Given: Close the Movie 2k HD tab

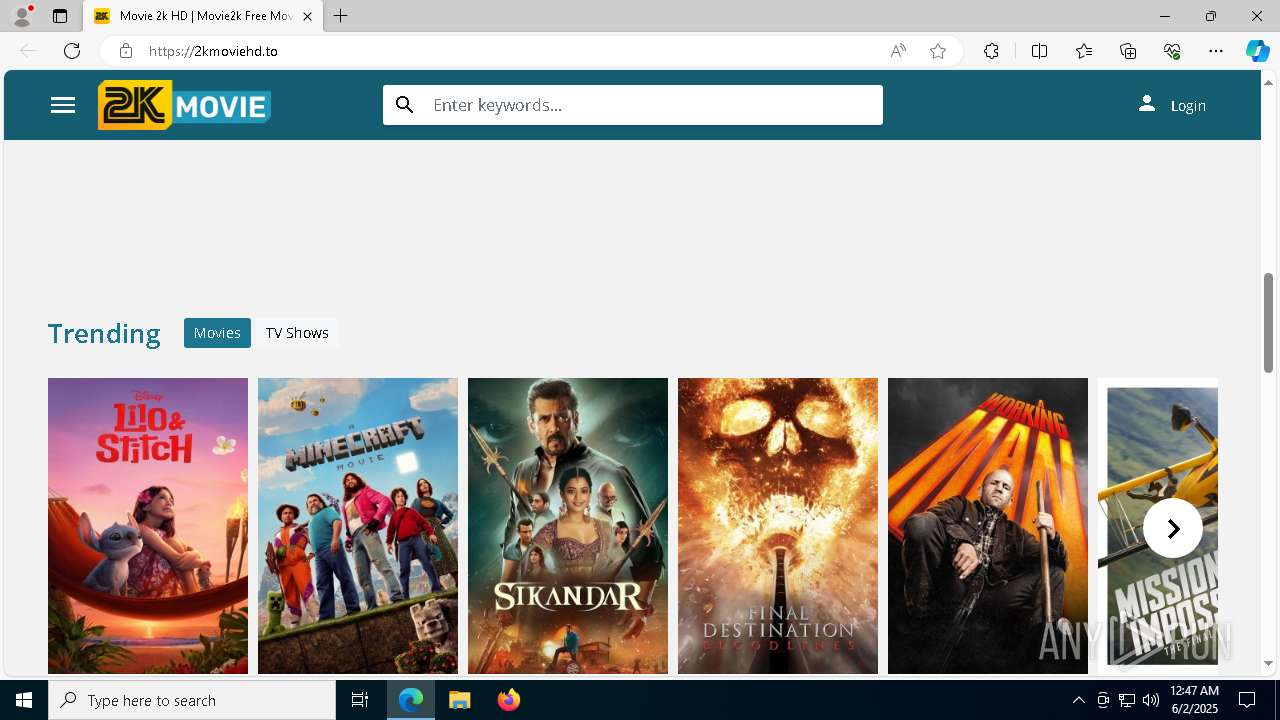Looking at the screenshot, I should (308, 16).
